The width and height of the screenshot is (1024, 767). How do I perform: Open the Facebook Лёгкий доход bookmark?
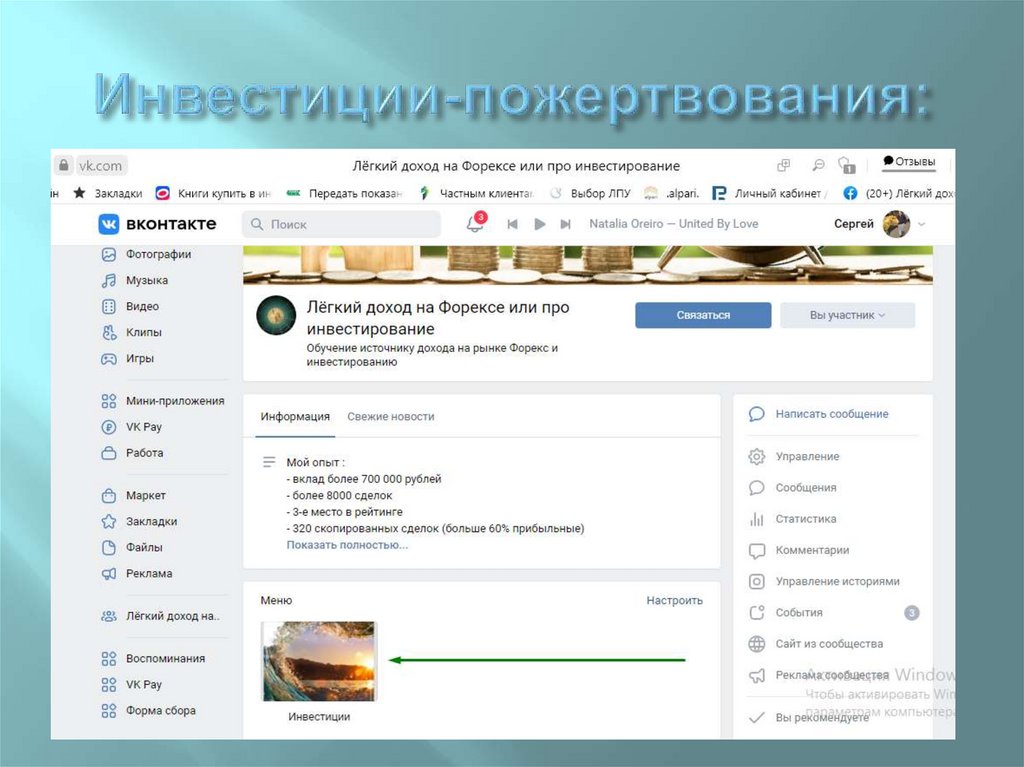pyautogui.click(x=899, y=193)
